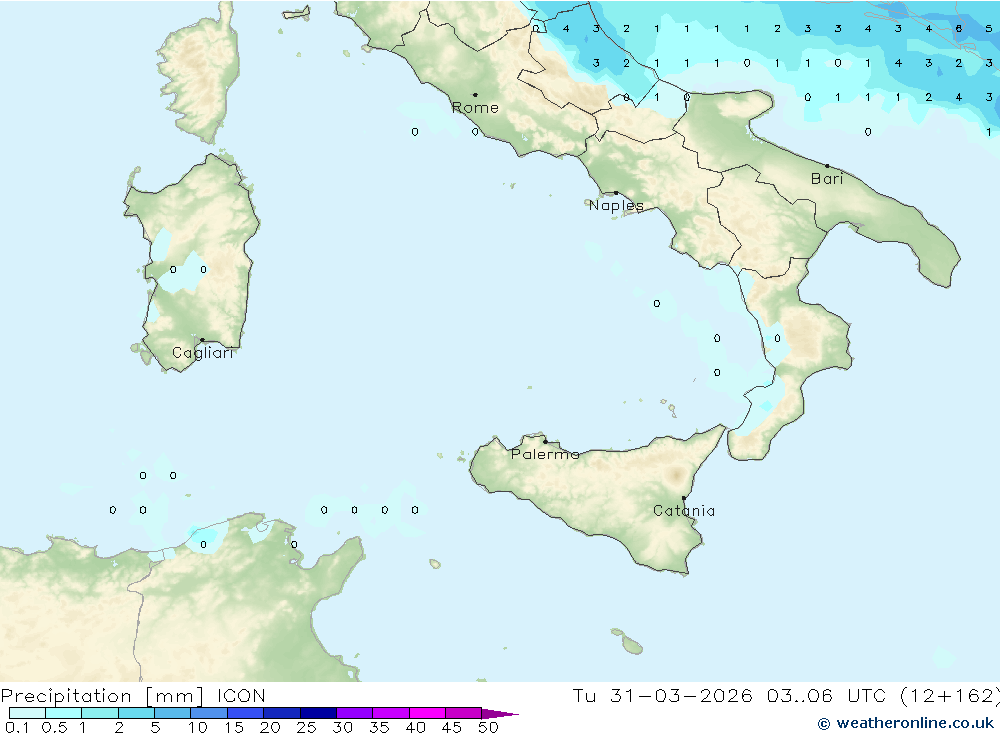Click the '03..06 UTC' time range text

coord(827,695)
